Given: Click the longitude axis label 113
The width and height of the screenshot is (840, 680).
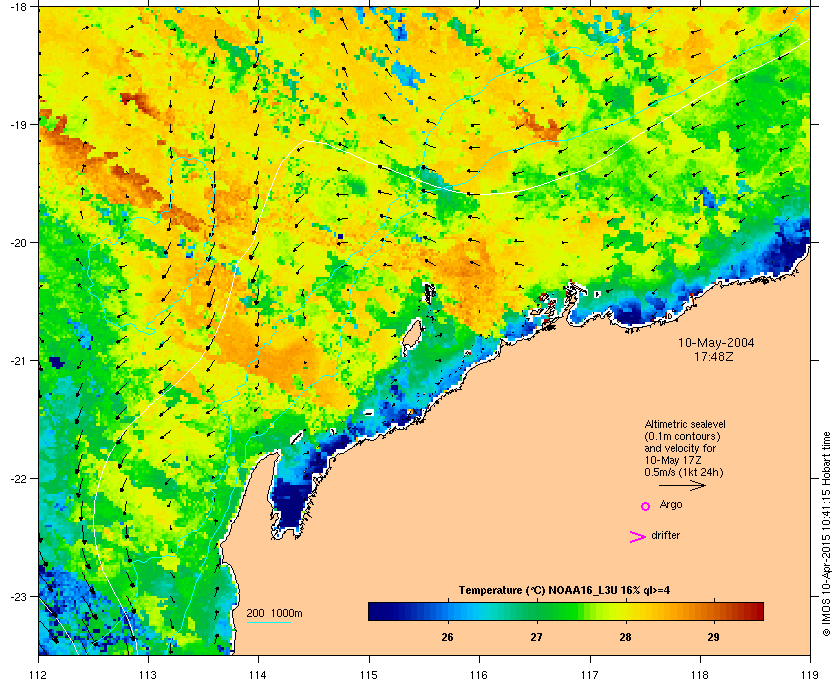Looking at the screenshot, I should click(148, 675).
